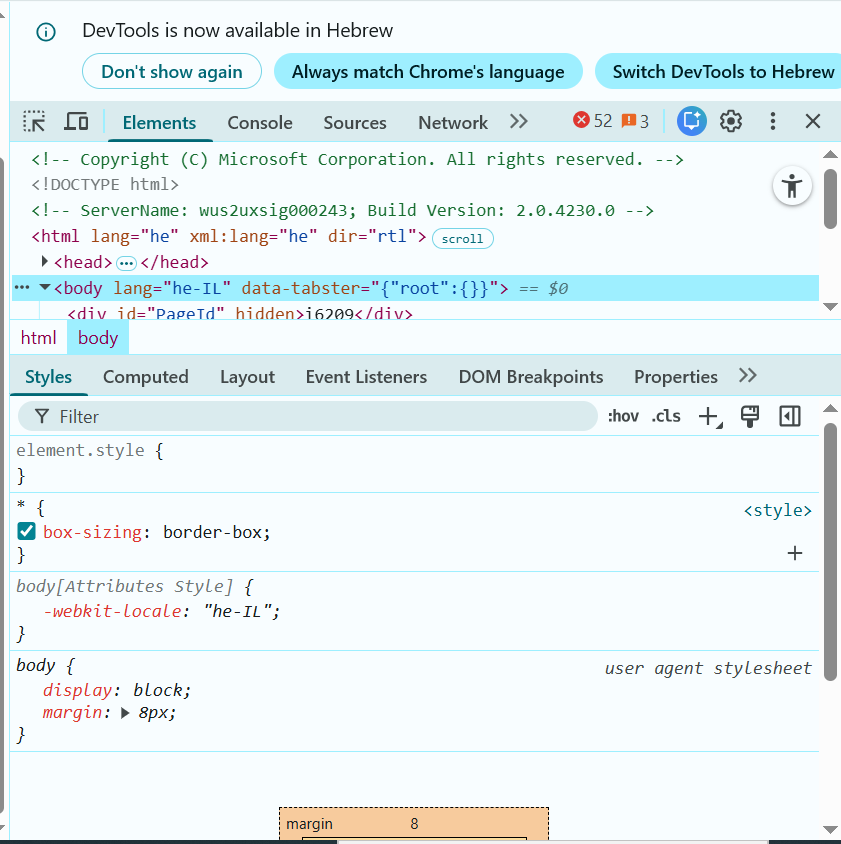Open the Computed styles tab
Viewport: 841px width, 844px height.
tap(145, 377)
